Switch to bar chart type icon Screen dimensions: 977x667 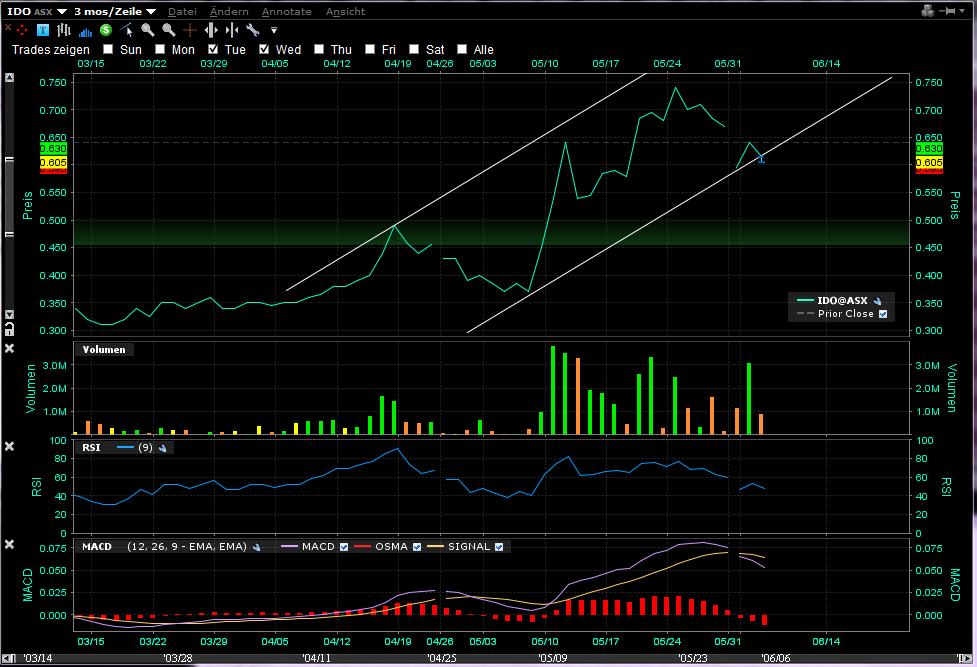[64, 30]
